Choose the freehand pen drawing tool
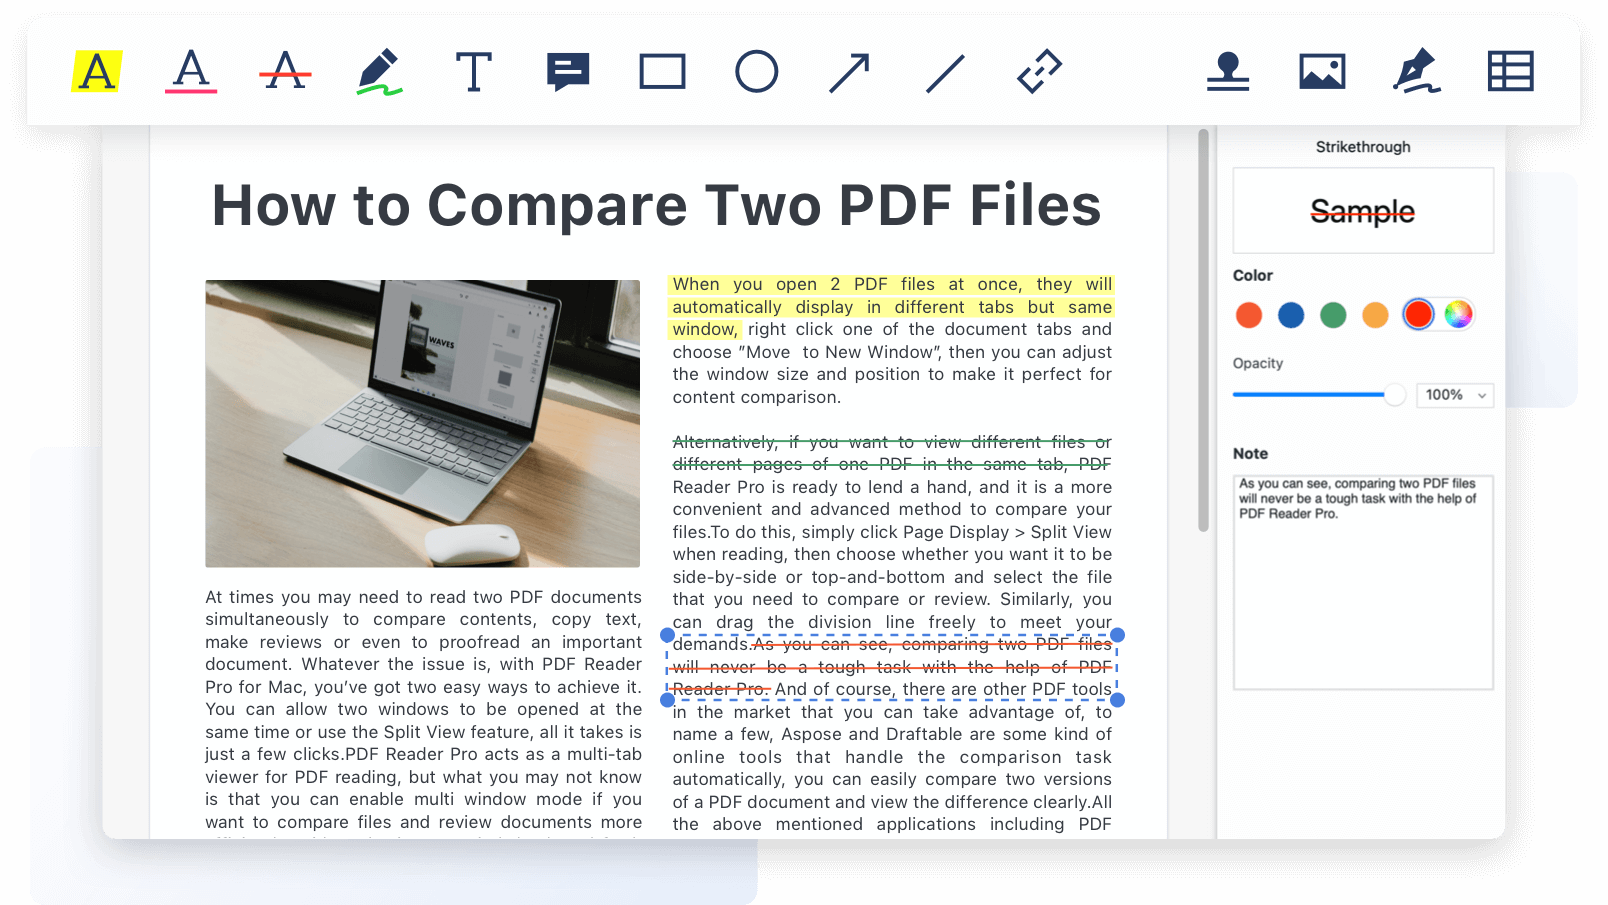This screenshot has height=905, width=1608. click(379, 72)
